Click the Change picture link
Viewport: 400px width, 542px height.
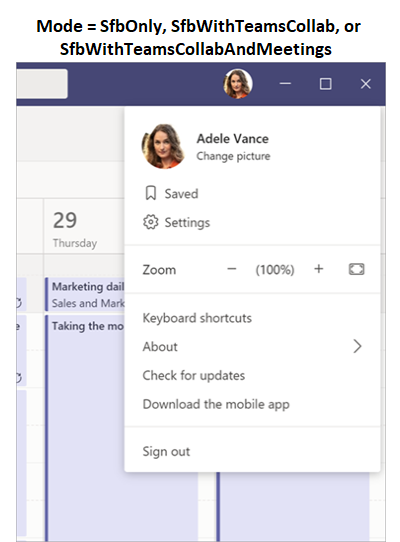tap(233, 156)
